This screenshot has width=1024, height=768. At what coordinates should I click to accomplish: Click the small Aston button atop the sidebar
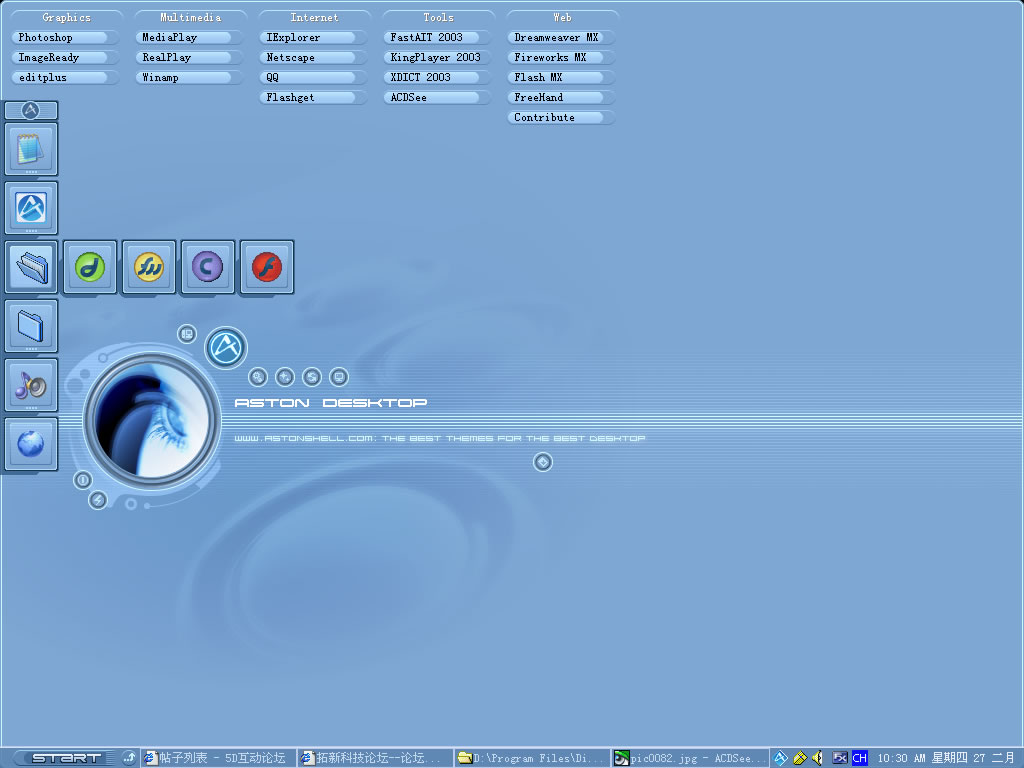[31, 110]
